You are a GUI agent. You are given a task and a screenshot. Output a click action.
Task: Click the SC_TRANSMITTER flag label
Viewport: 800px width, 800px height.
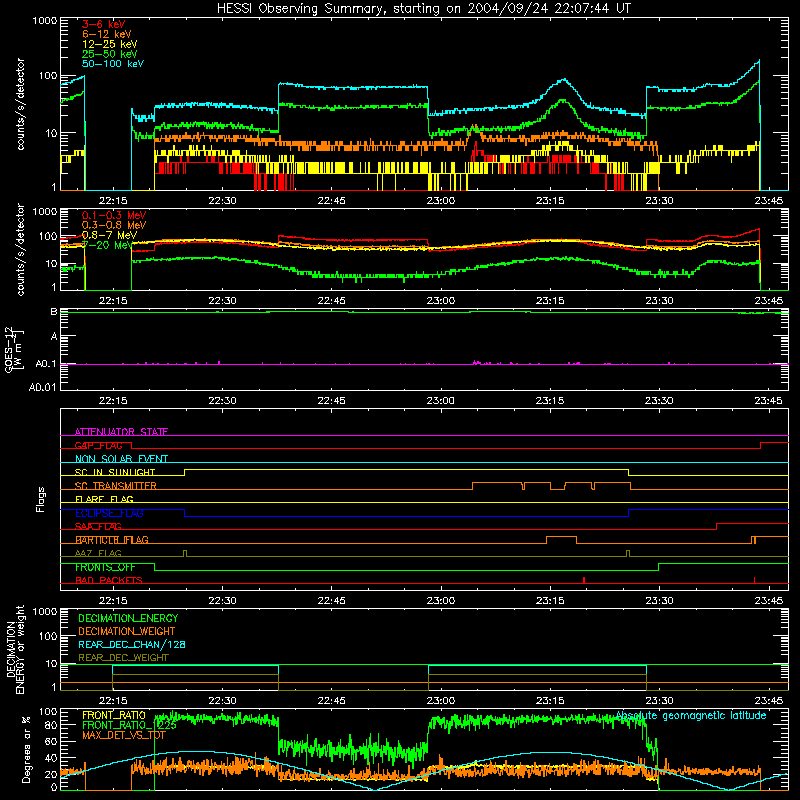click(116, 485)
